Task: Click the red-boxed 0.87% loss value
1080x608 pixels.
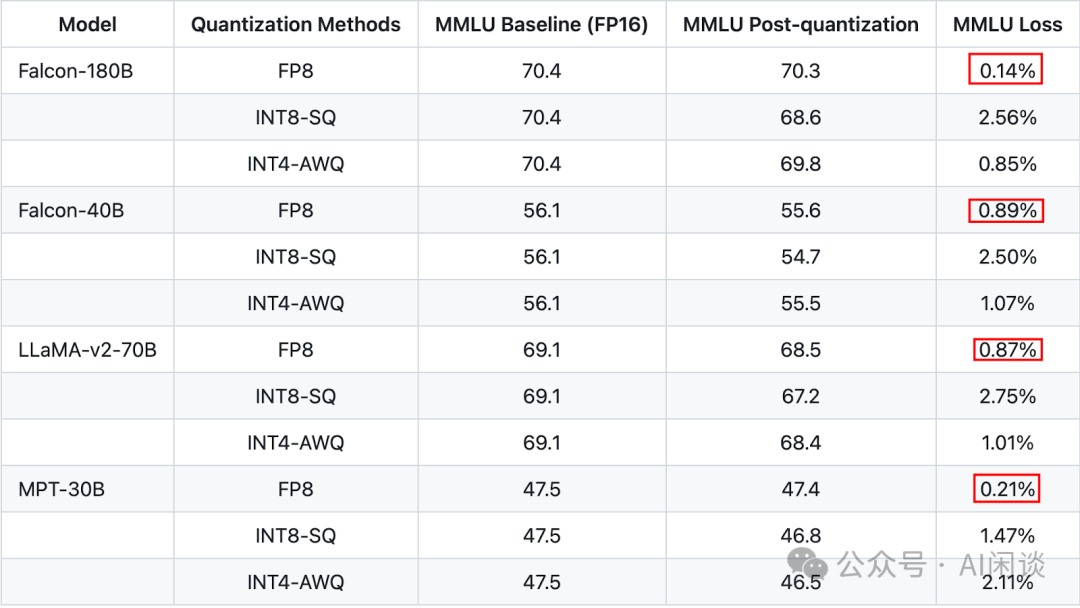Action: (1006, 350)
